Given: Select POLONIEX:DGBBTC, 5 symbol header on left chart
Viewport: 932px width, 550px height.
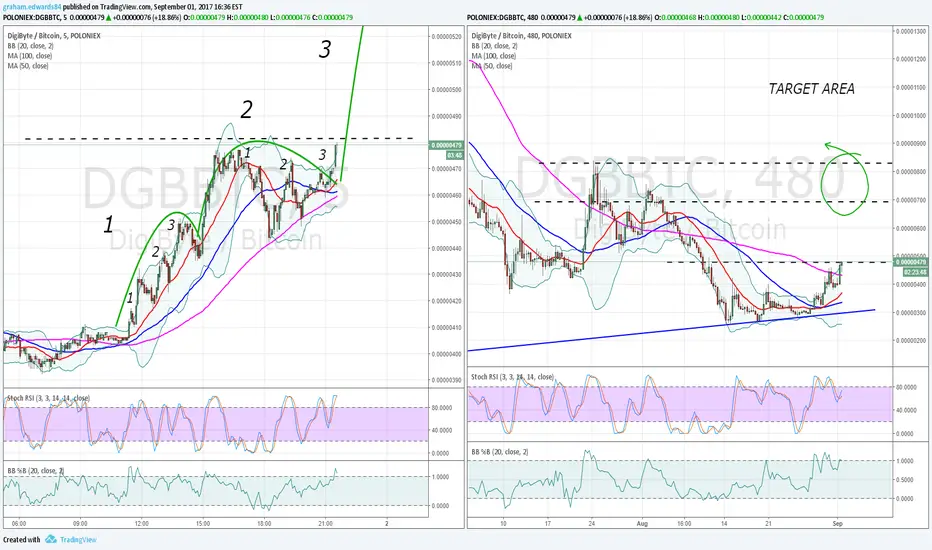Looking at the screenshot, I should [34, 17].
